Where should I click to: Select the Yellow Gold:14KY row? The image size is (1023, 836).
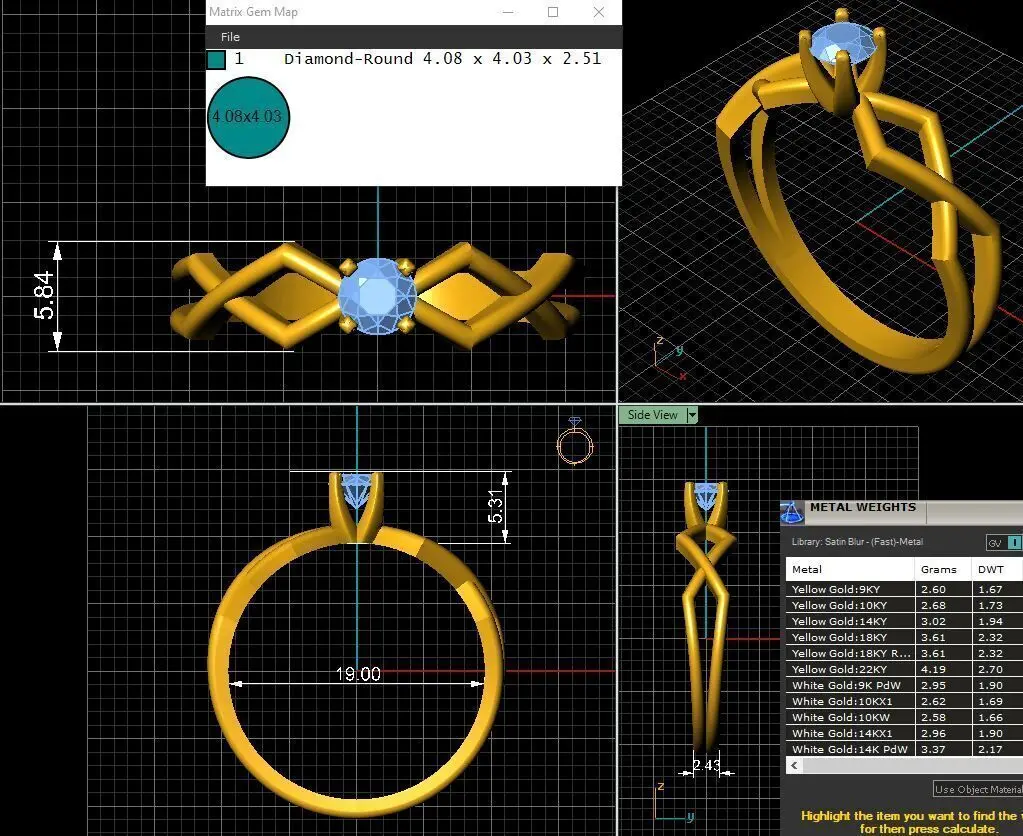904,621
